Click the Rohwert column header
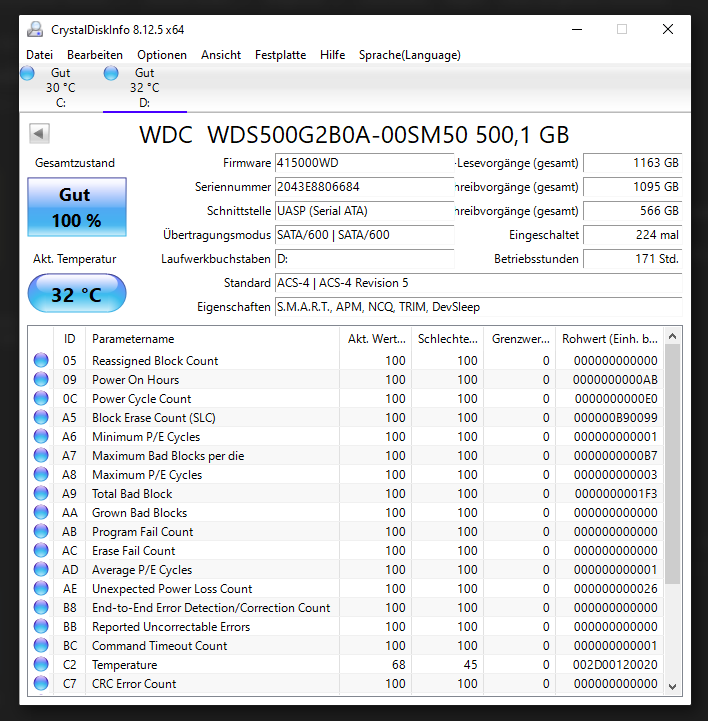 click(x=610, y=339)
